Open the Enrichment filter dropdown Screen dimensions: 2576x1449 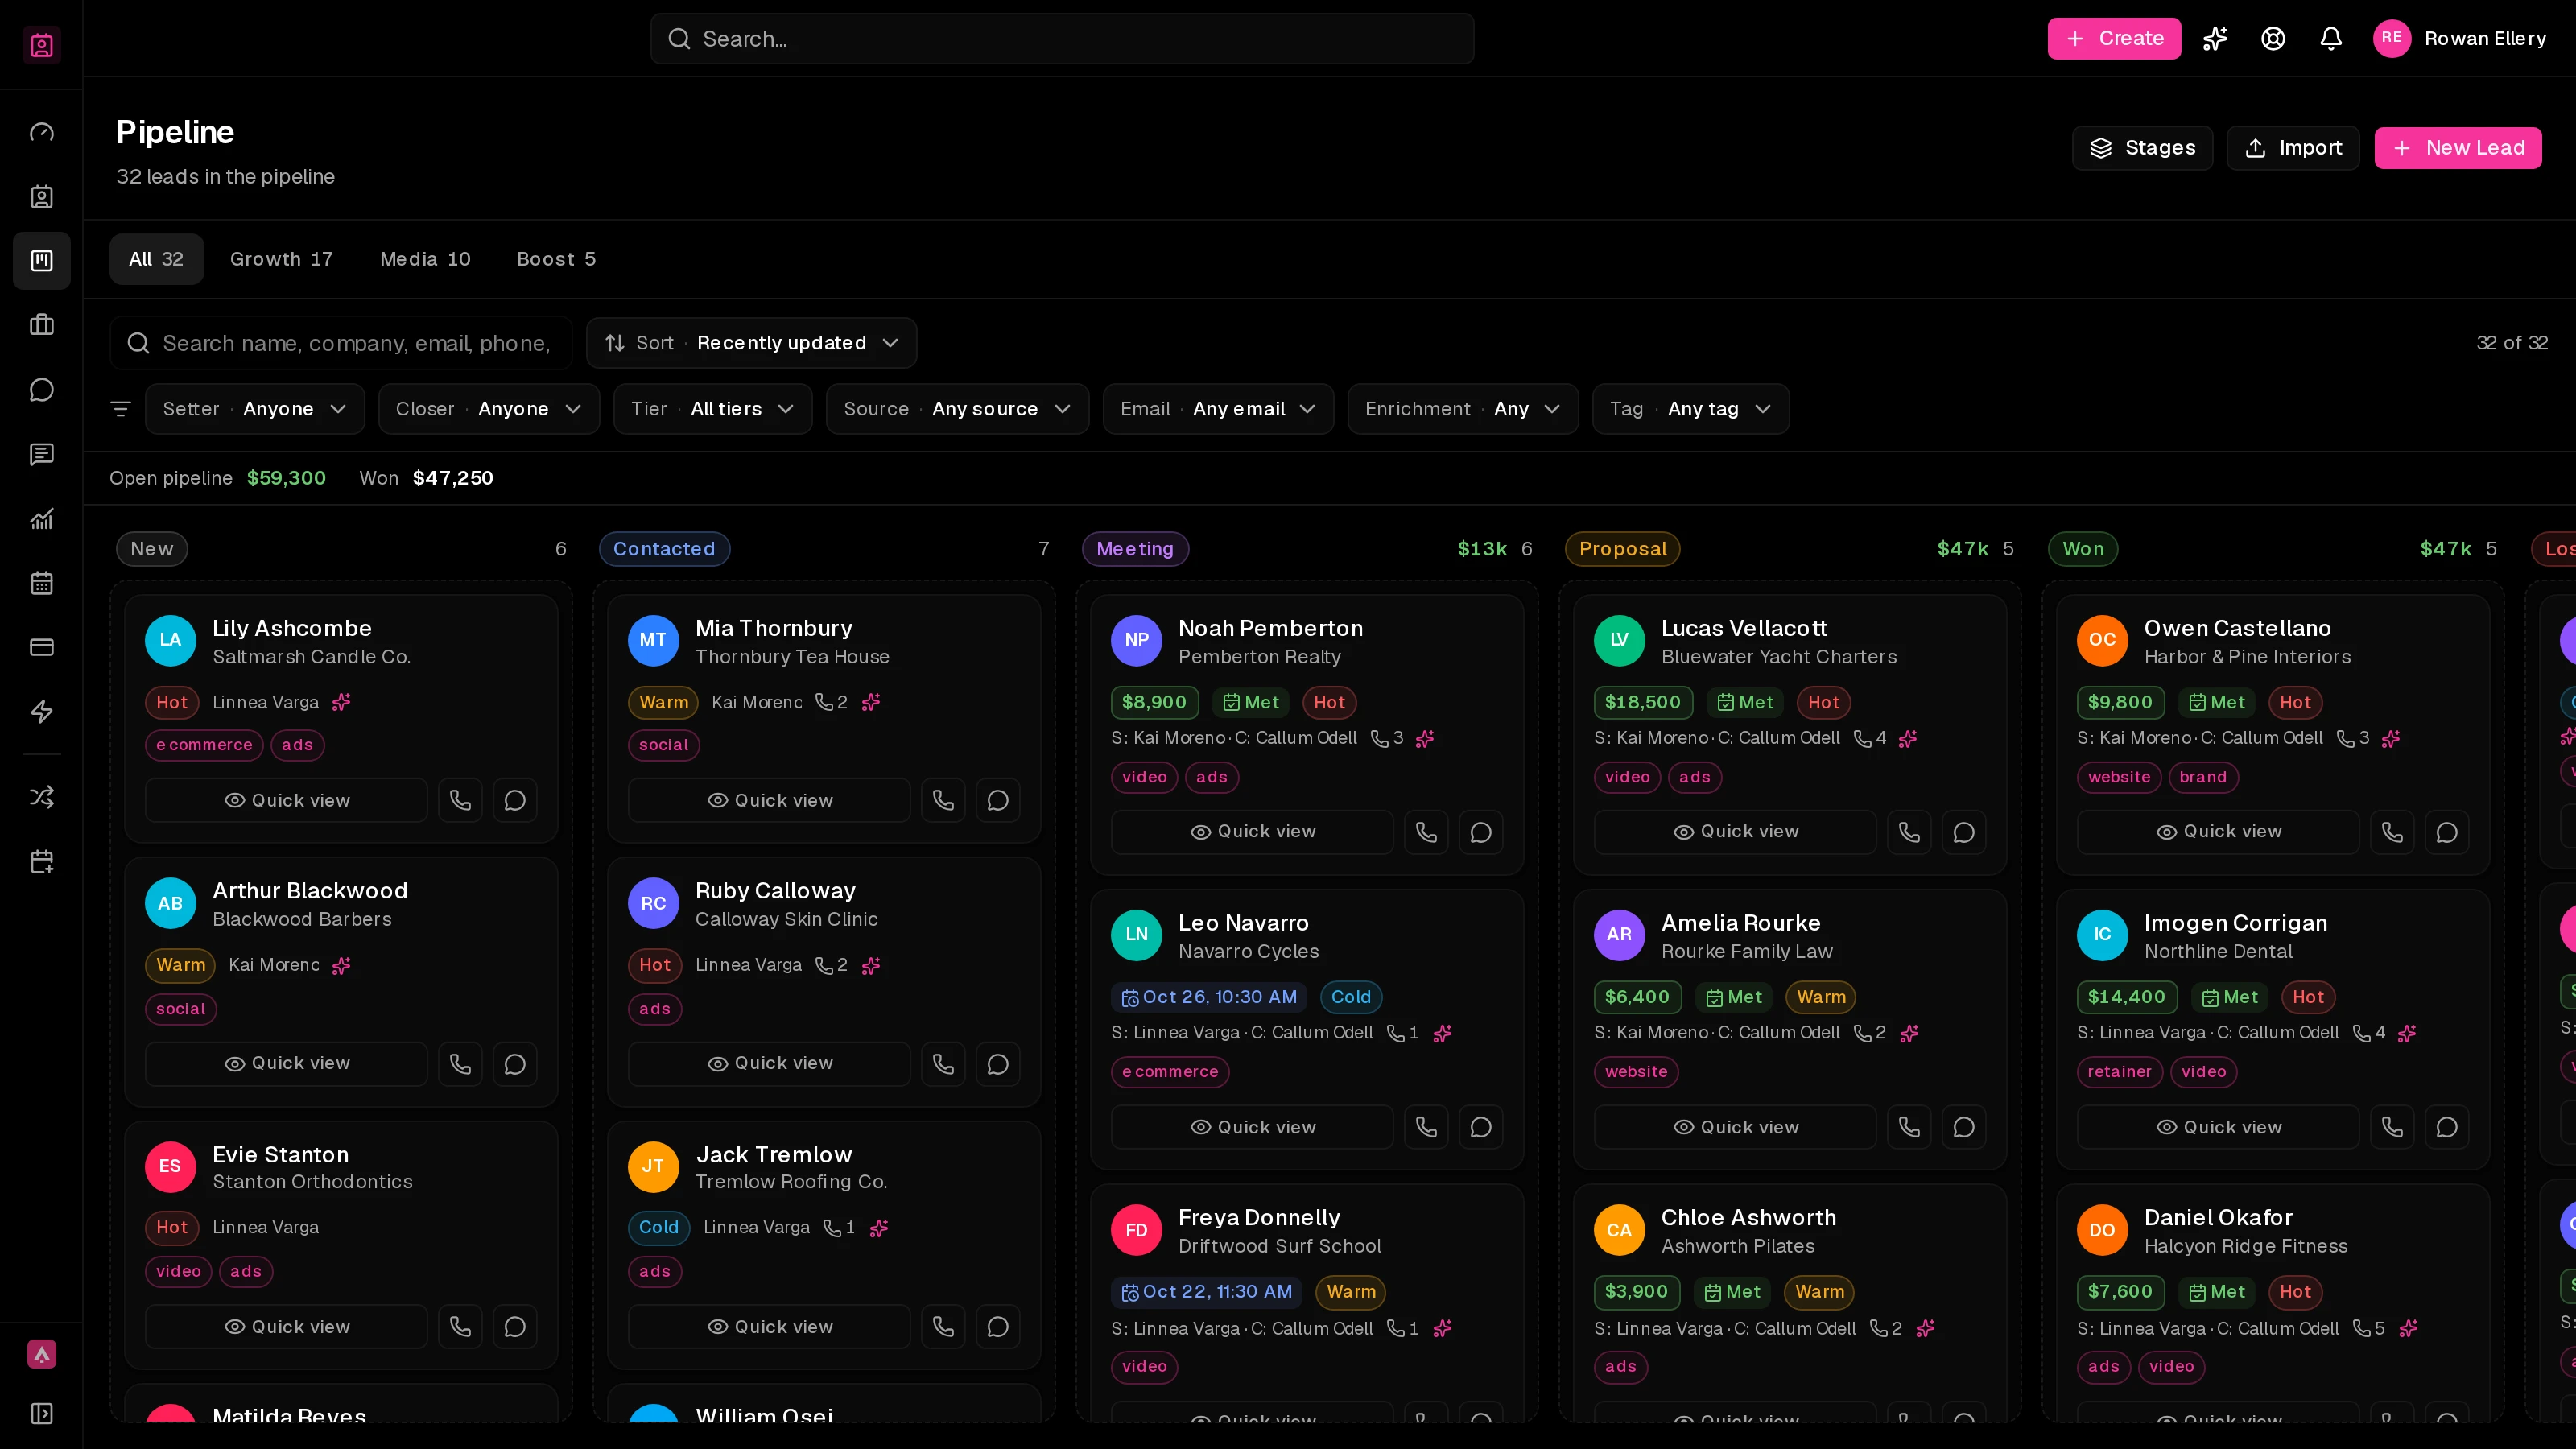[x=1463, y=409]
